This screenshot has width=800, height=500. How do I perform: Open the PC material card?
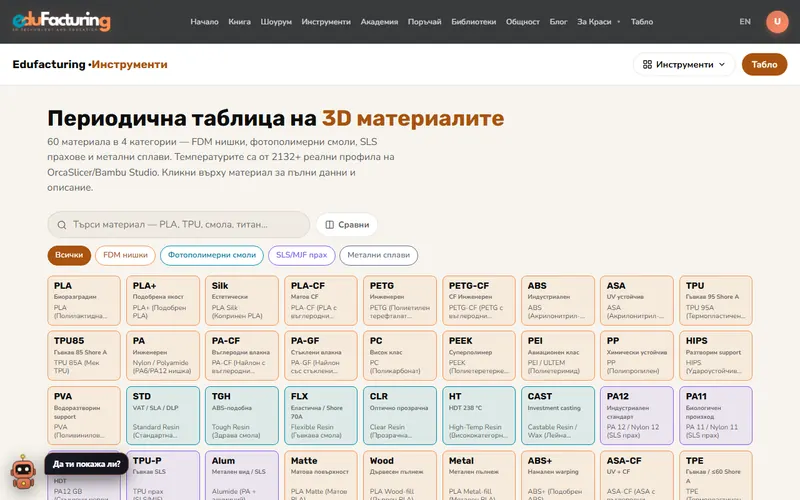coord(400,356)
